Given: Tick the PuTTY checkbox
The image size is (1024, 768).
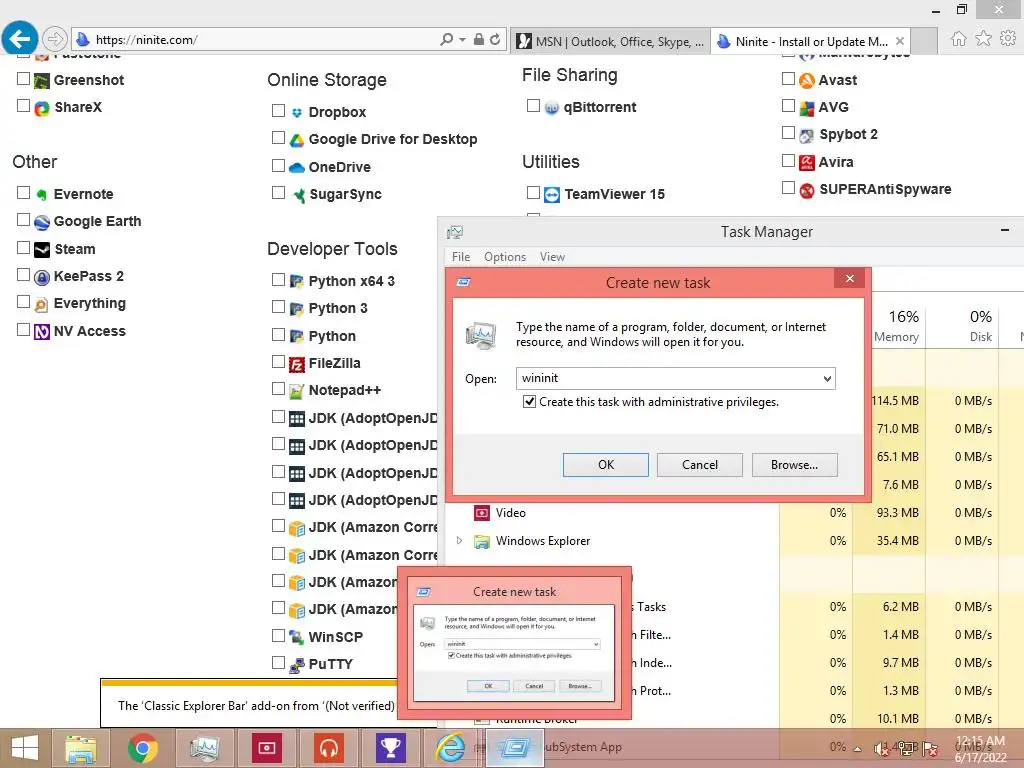Looking at the screenshot, I should point(278,662).
